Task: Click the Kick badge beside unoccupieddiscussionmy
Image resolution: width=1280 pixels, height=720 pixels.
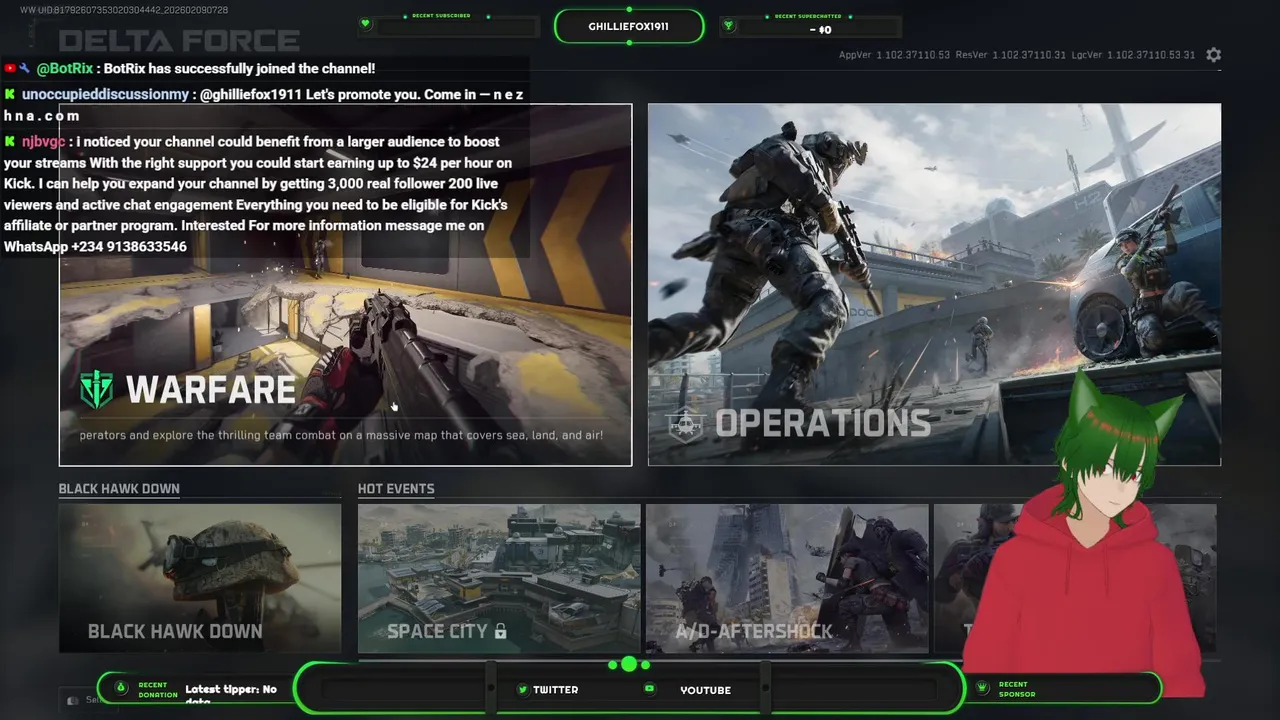Action: pos(10,94)
